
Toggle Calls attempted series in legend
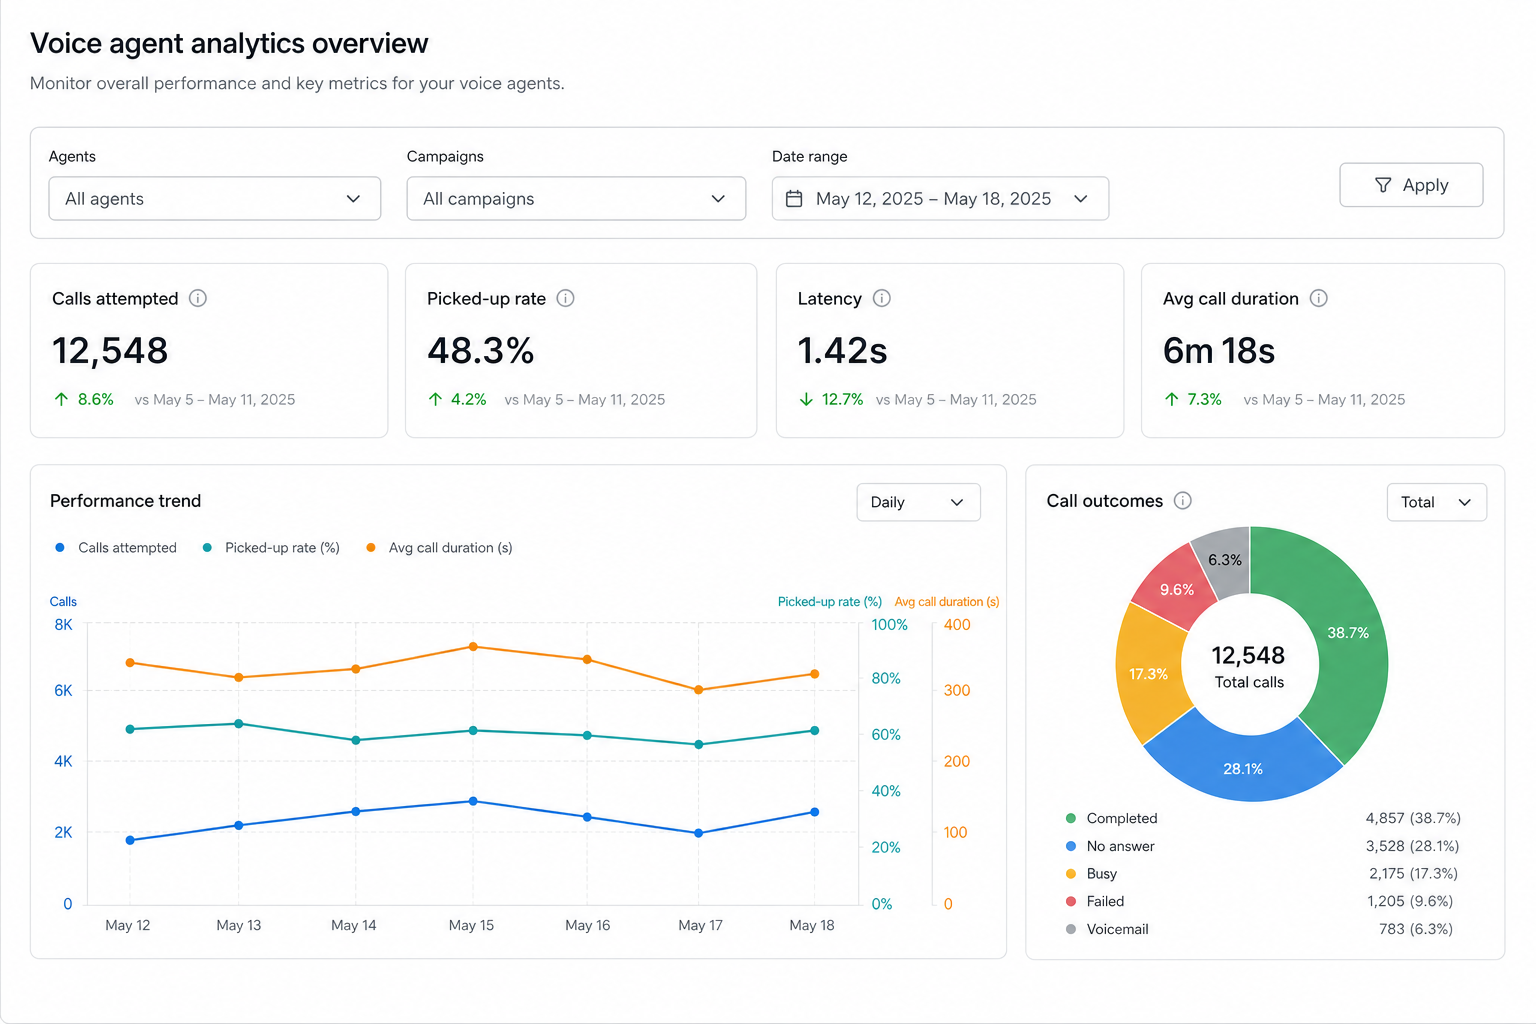[116, 548]
